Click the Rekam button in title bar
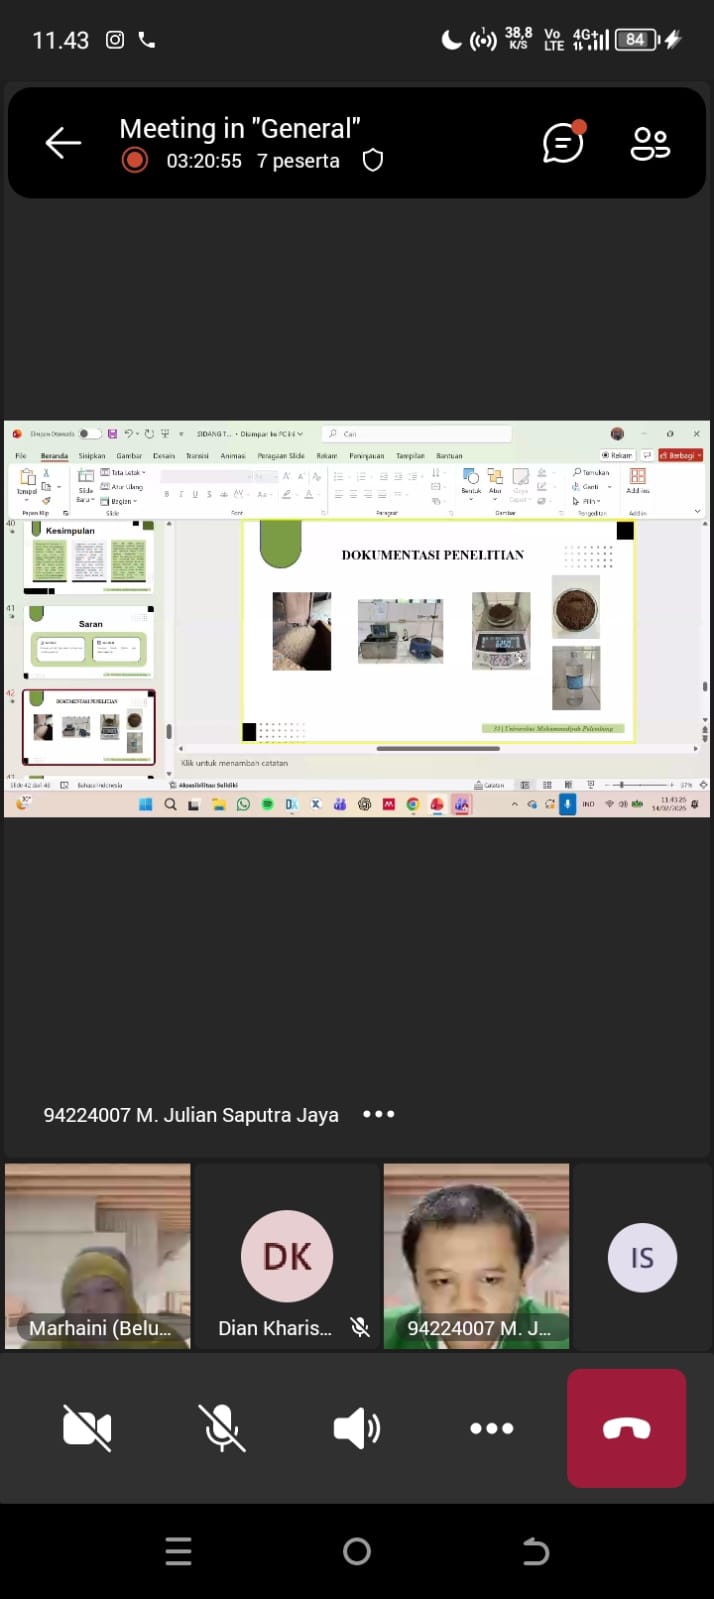The width and height of the screenshot is (714, 1599). (617, 455)
